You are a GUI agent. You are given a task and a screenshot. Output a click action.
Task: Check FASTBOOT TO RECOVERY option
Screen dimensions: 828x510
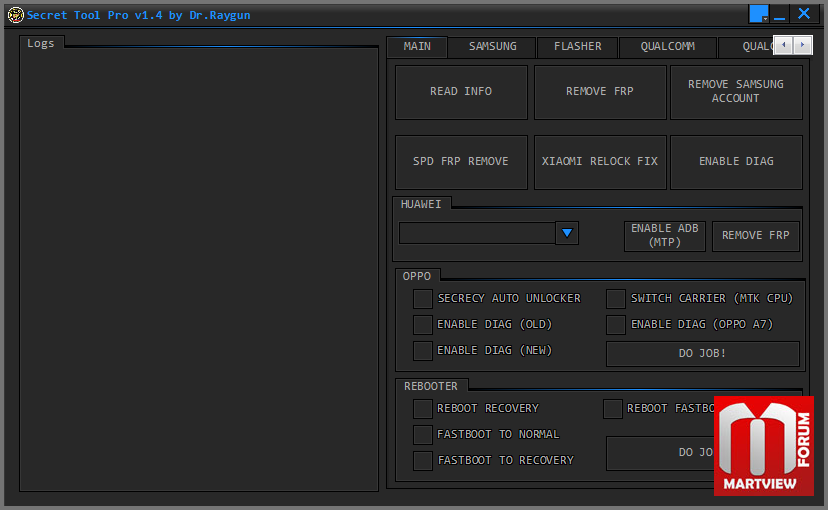423,460
